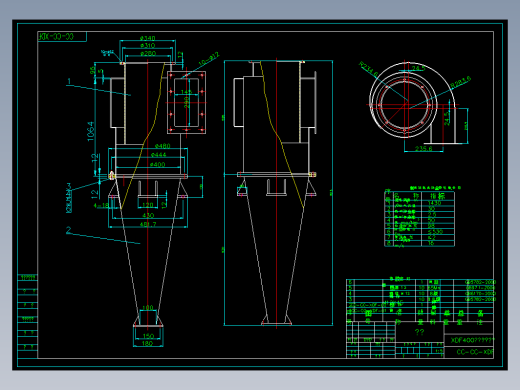520x390 pixels.
Task: Select part balloon number 1
Action: click(69, 81)
